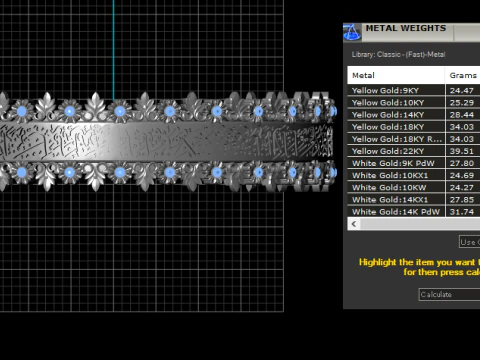Click the 27.80 grams value
The width and height of the screenshot is (480, 360).
(462, 163)
